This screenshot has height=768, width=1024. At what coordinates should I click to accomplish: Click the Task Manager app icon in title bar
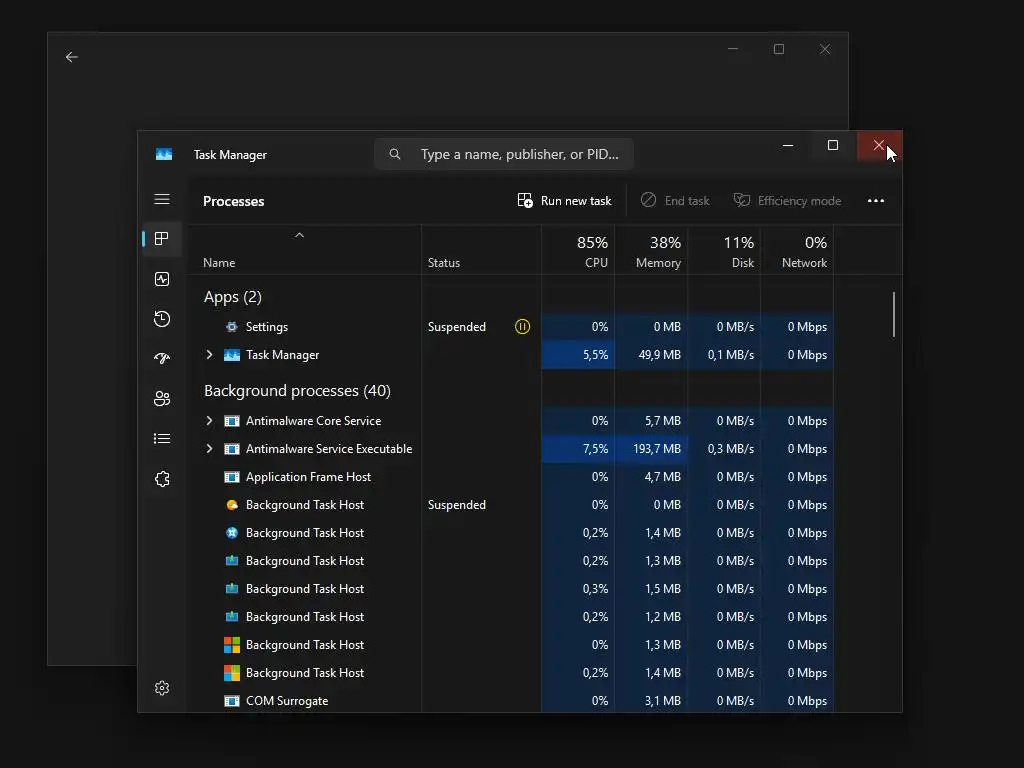pyautogui.click(x=164, y=154)
